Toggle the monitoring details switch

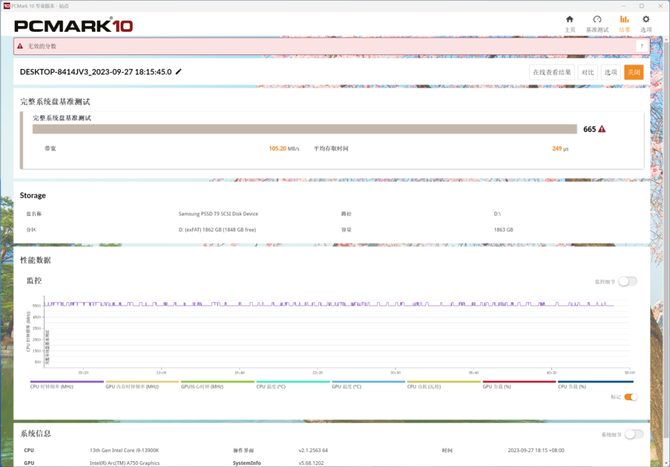click(628, 281)
